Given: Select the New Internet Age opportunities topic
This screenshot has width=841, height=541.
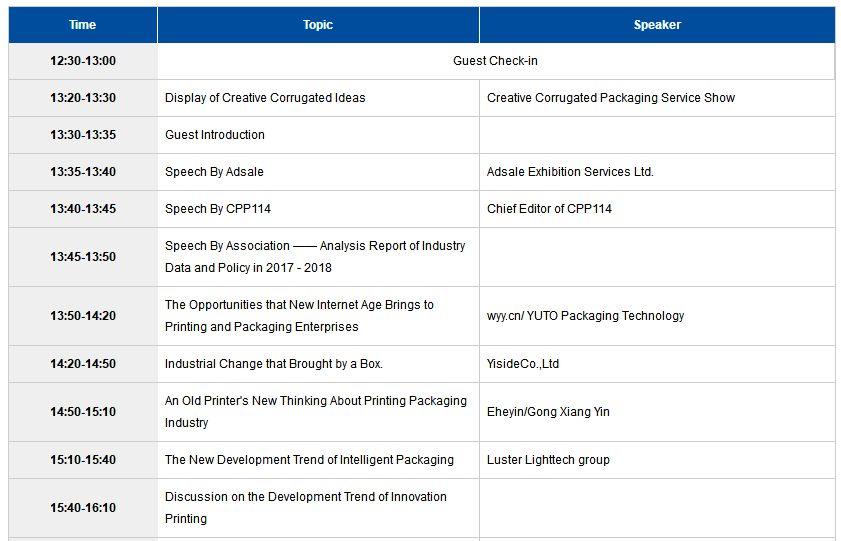Looking at the screenshot, I should tap(299, 316).
